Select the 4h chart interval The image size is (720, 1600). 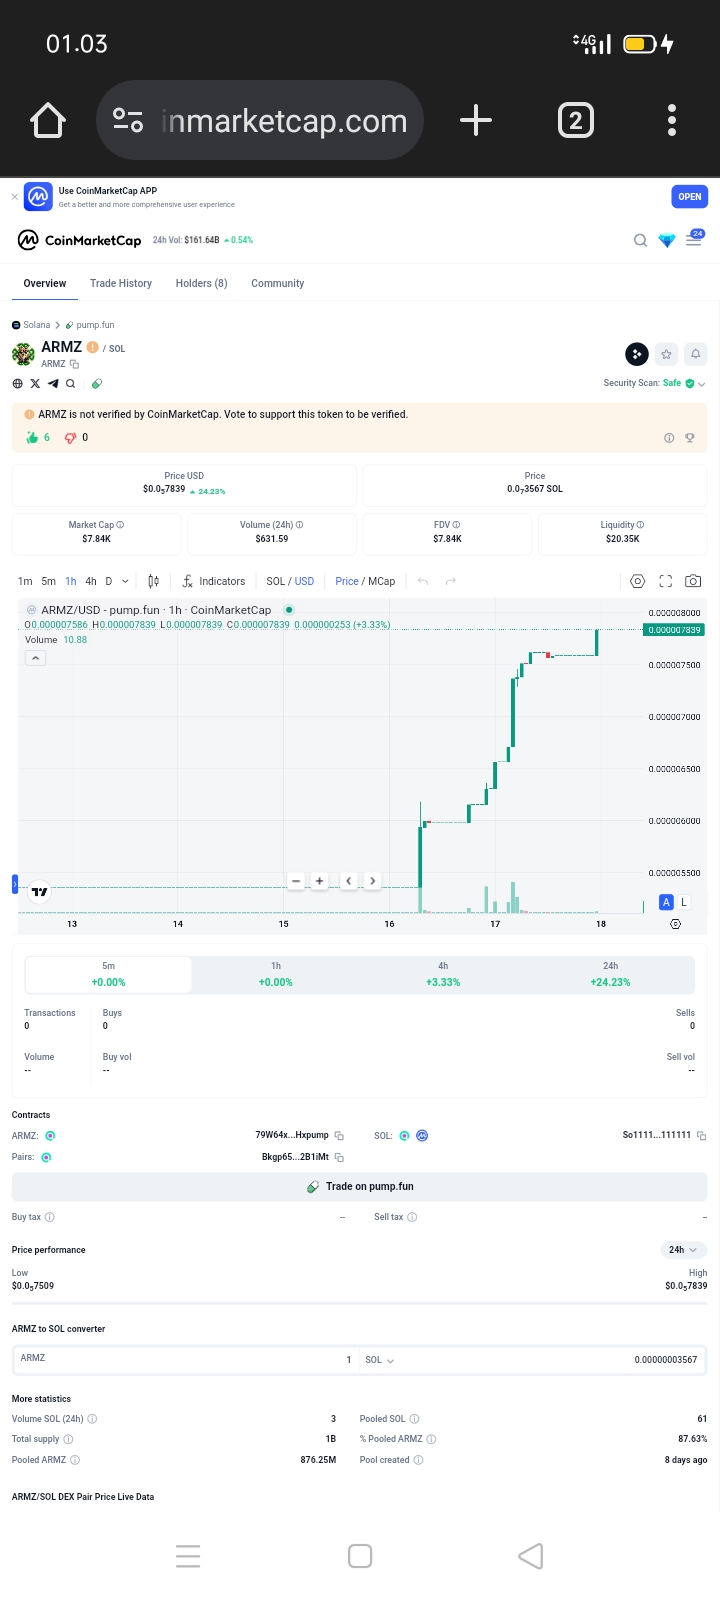[x=91, y=581]
